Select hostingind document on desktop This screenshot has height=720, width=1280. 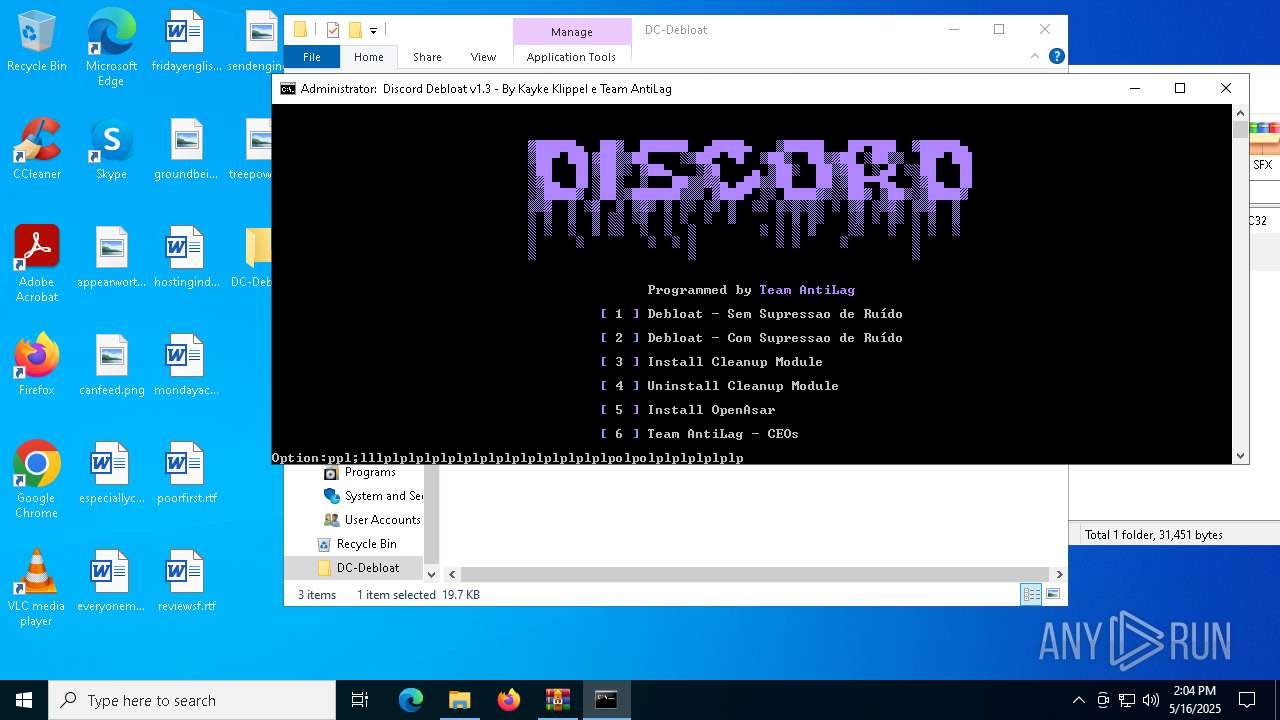click(186, 258)
